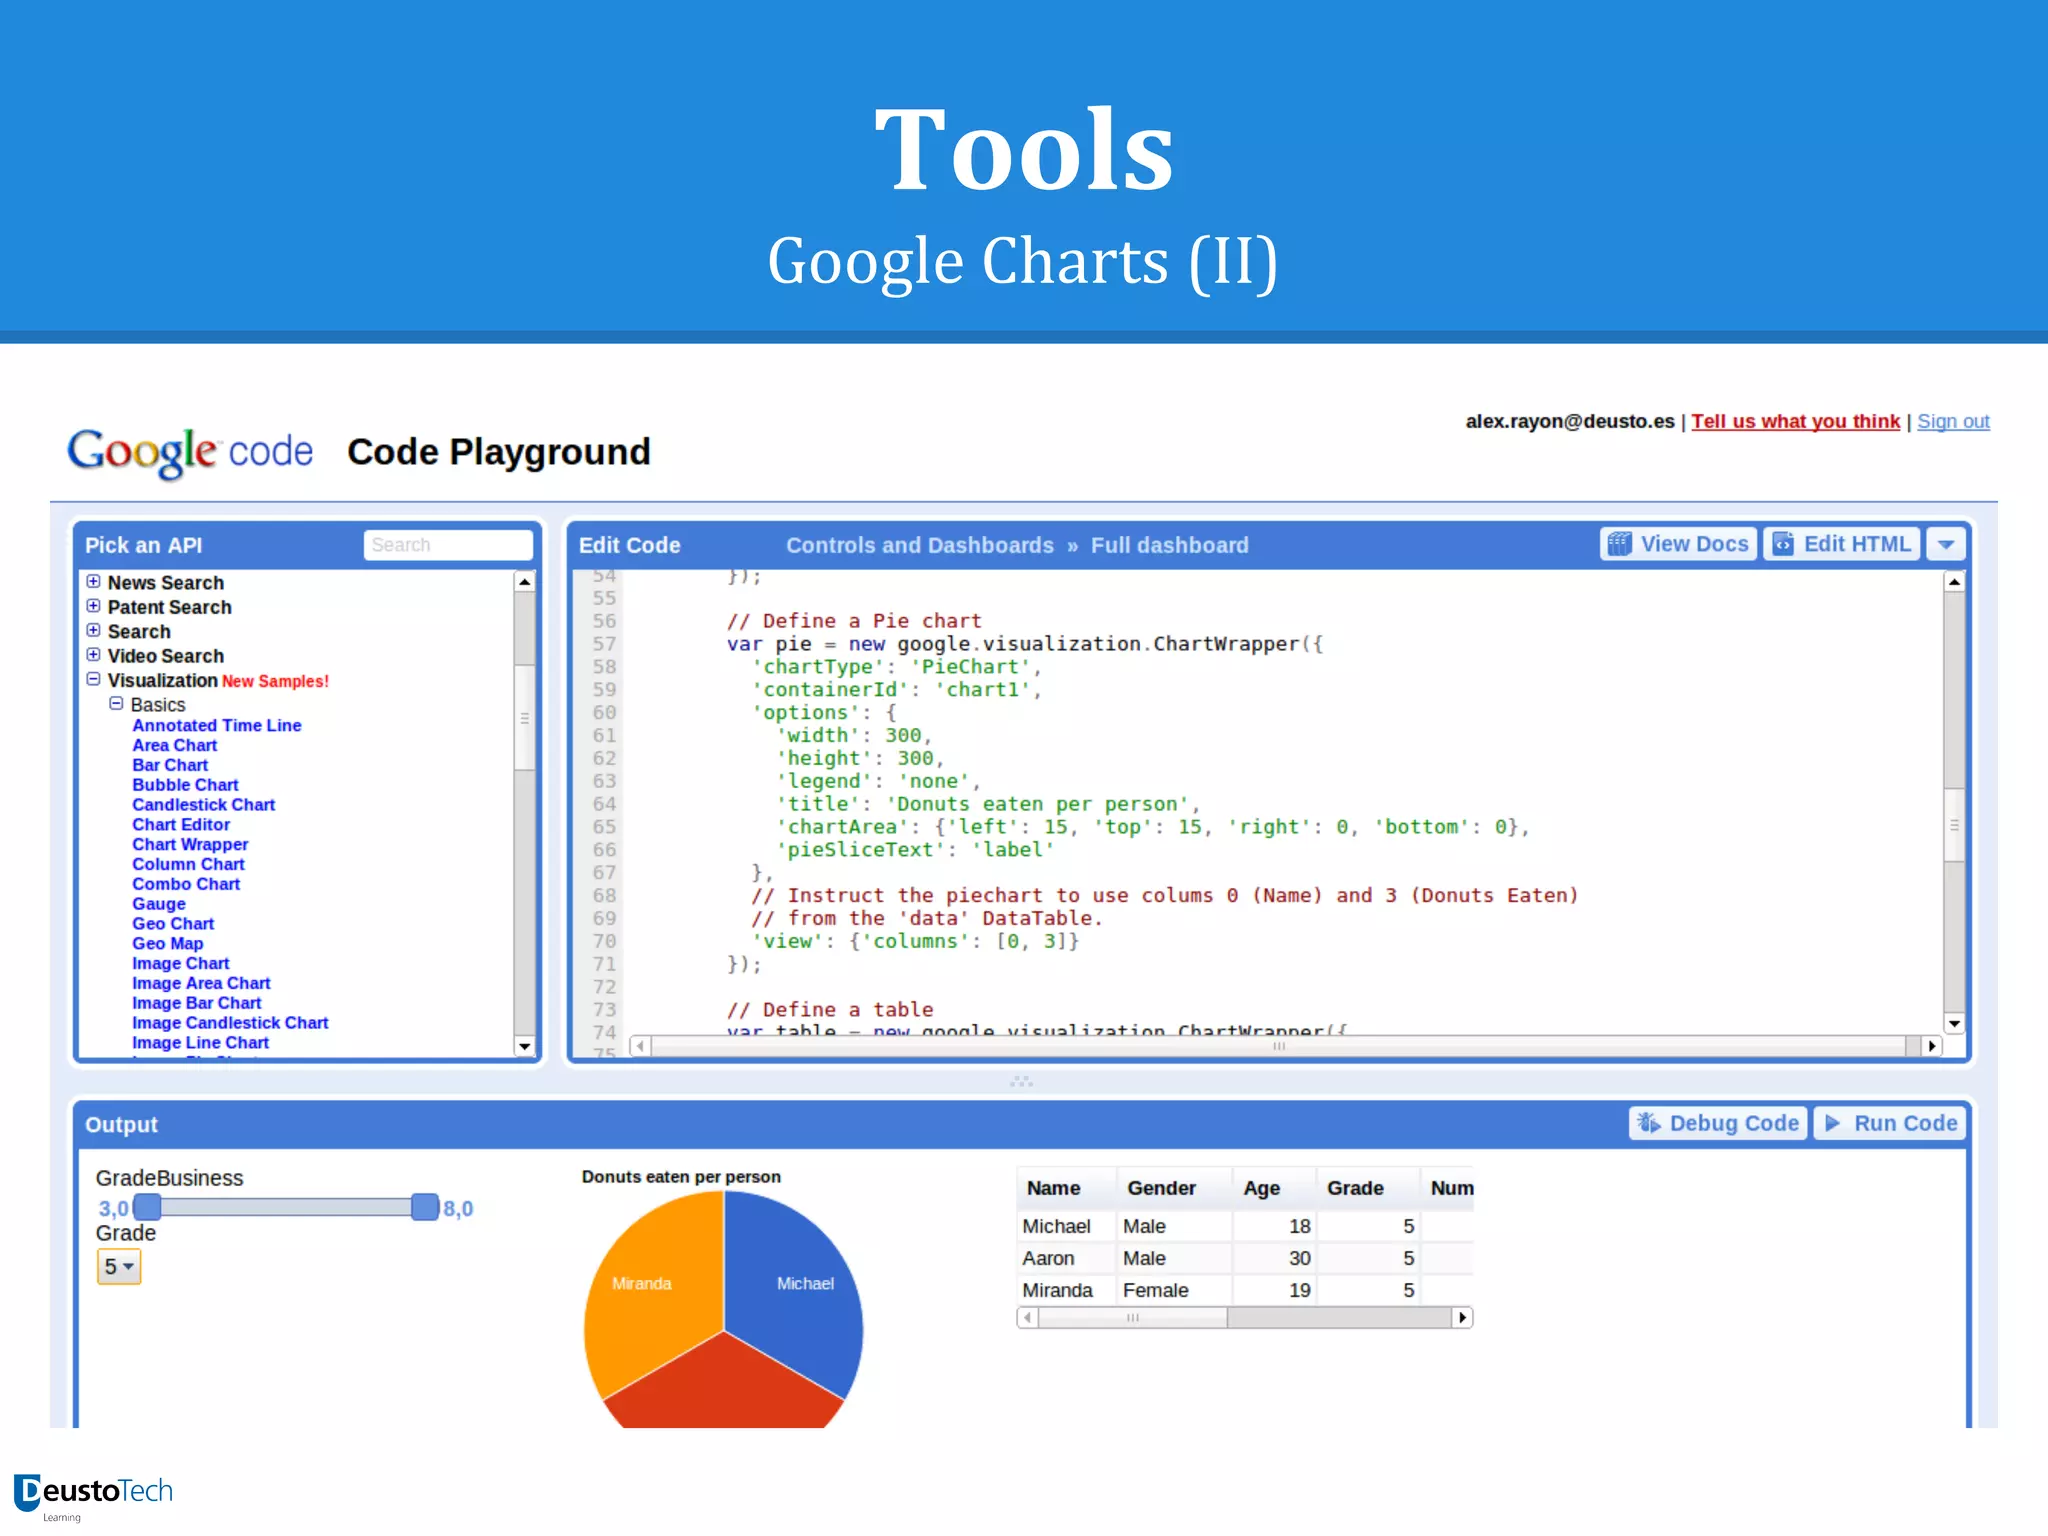The image size is (2048, 1536).
Task: Open the Column Chart sample
Action: 188,864
